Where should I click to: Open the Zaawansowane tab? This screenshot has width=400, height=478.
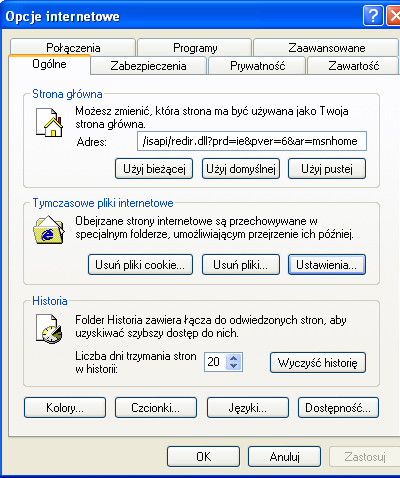[x=326, y=48]
